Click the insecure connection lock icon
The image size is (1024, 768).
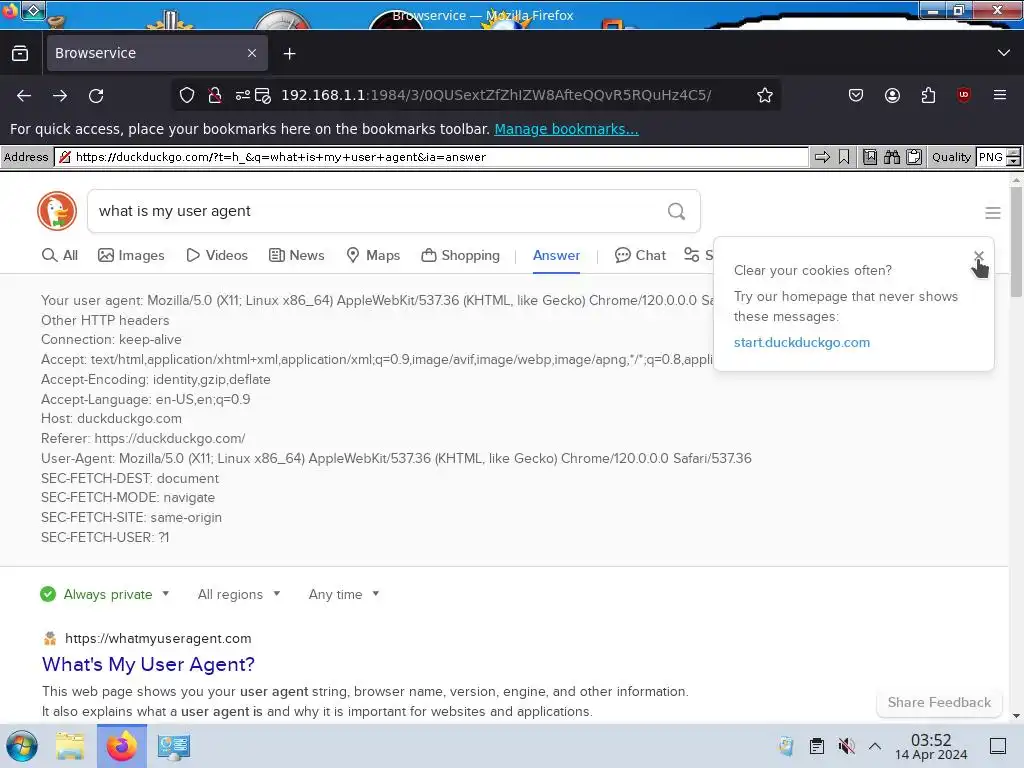(x=214, y=95)
